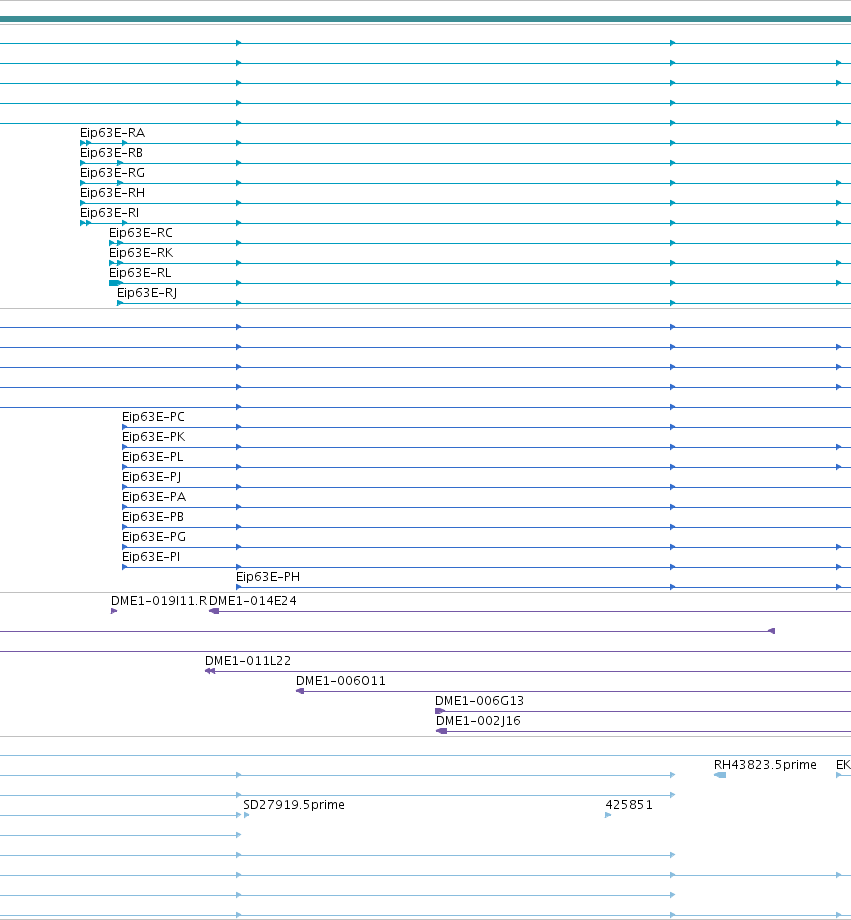
Task: Select the Eip63E-PI protein label
Action: tap(151, 556)
